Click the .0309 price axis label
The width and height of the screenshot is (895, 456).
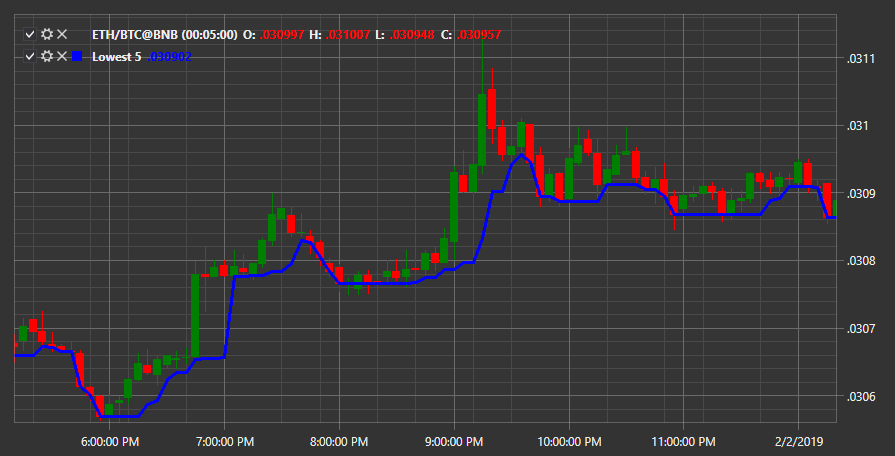coord(858,193)
